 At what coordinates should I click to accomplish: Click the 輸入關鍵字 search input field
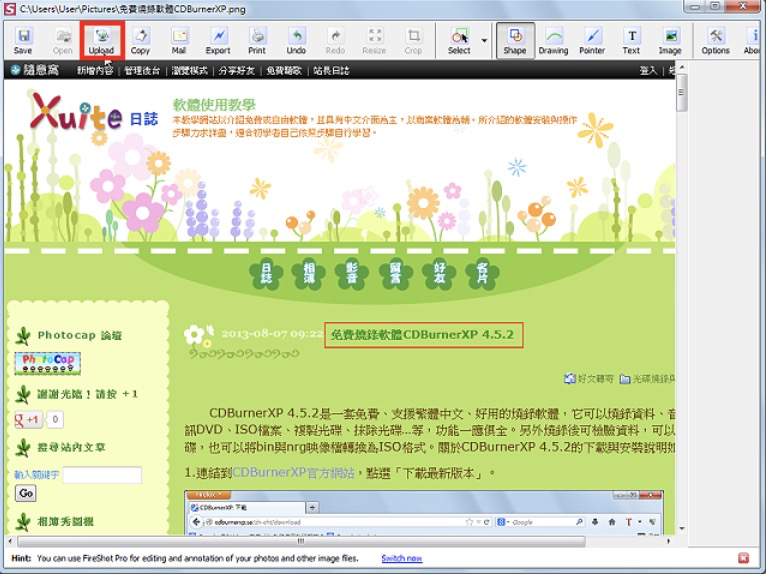coord(103,475)
